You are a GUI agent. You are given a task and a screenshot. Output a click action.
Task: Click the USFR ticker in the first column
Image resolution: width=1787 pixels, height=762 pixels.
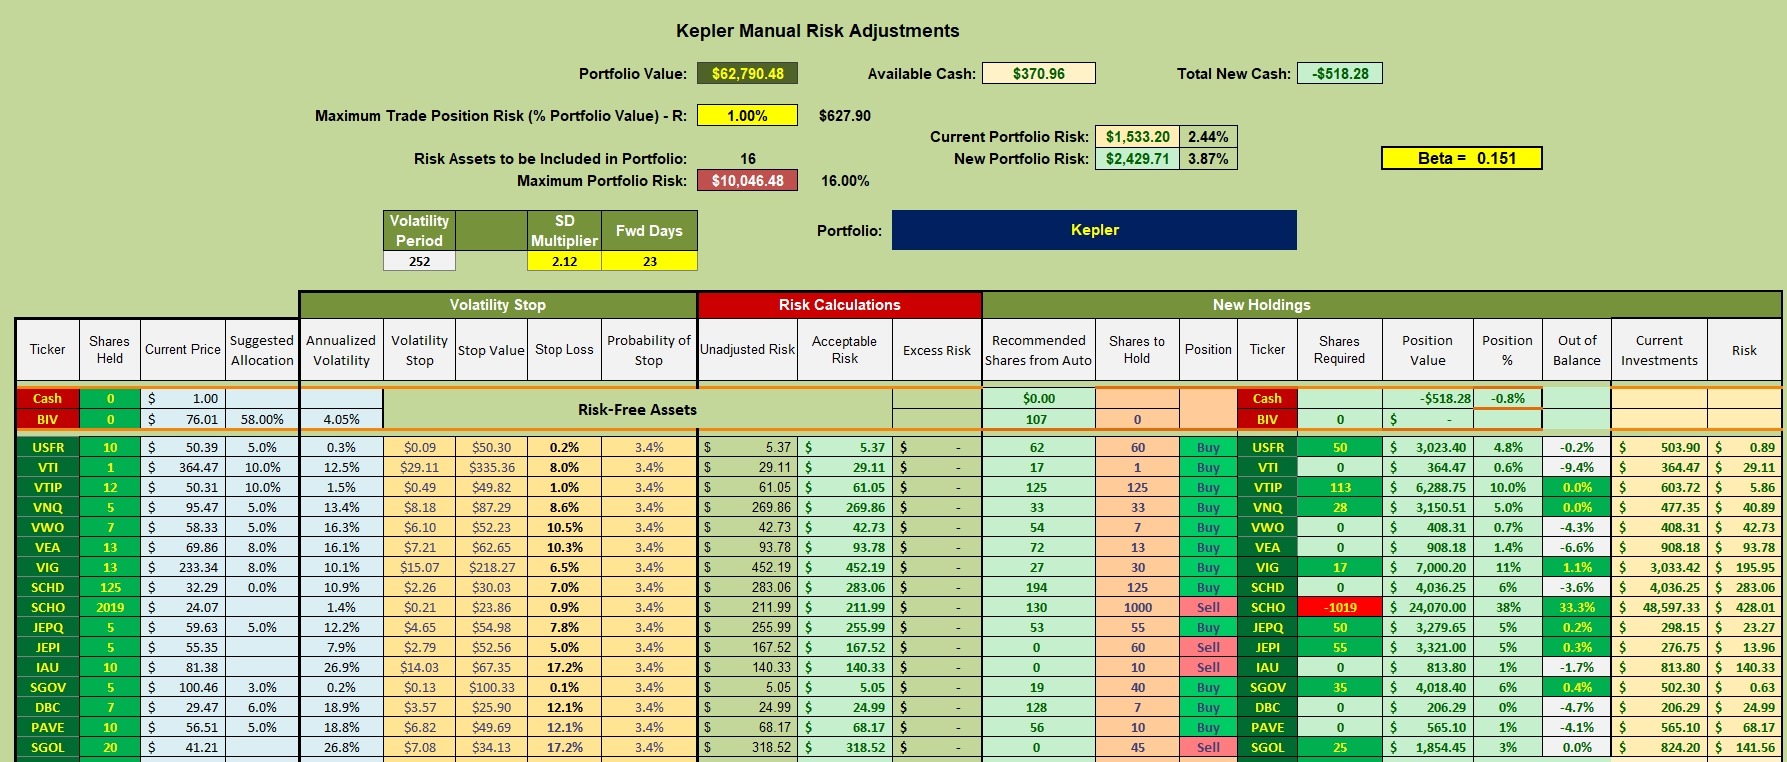click(x=47, y=447)
